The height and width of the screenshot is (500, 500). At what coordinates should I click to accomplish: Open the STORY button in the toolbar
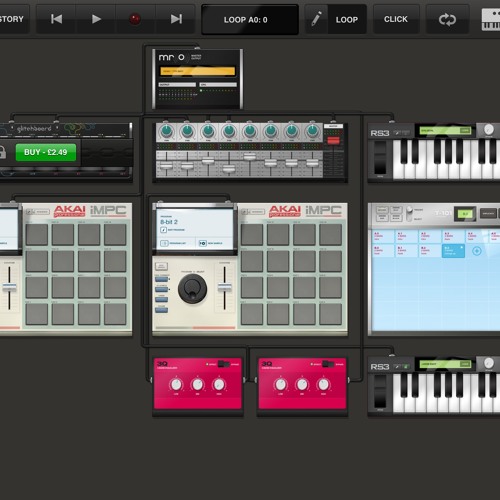point(13,19)
